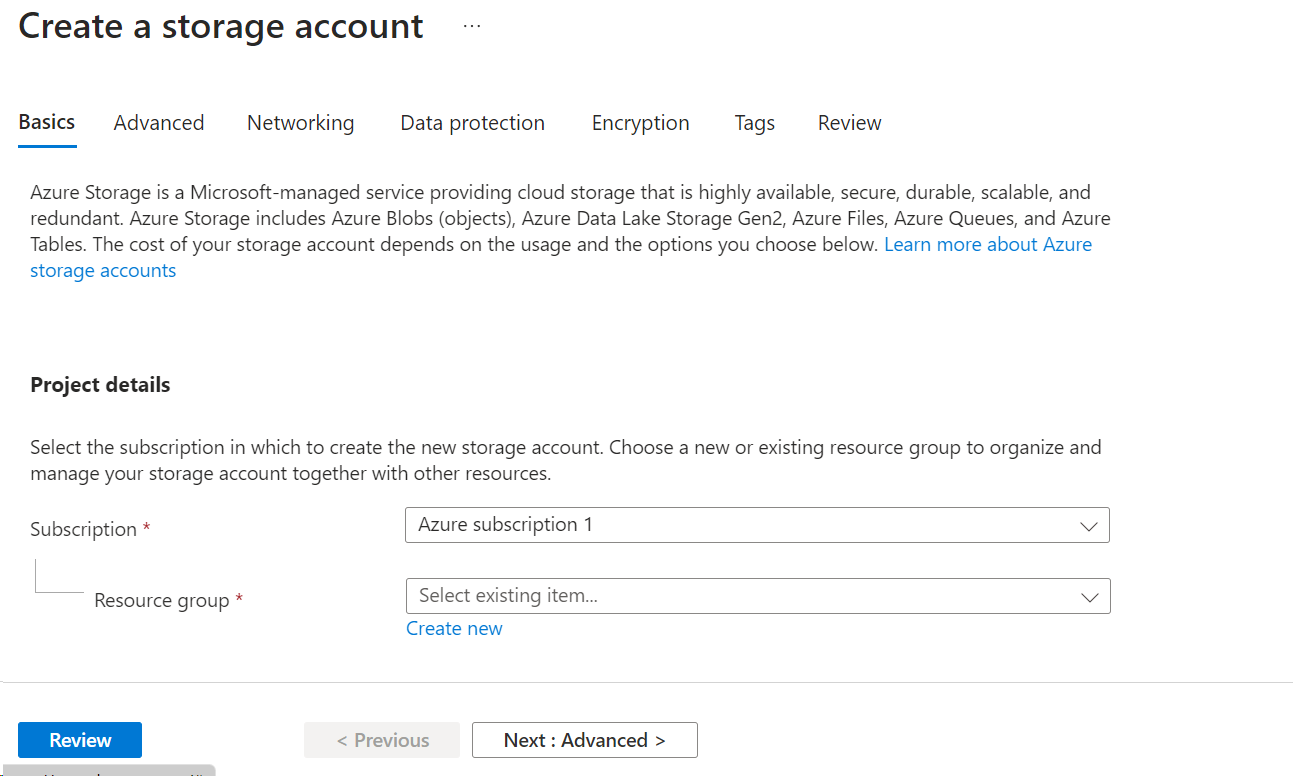Switch to the Advanced tab
Image resolution: width=1293 pixels, height=776 pixels.
[x=159, y=123]
